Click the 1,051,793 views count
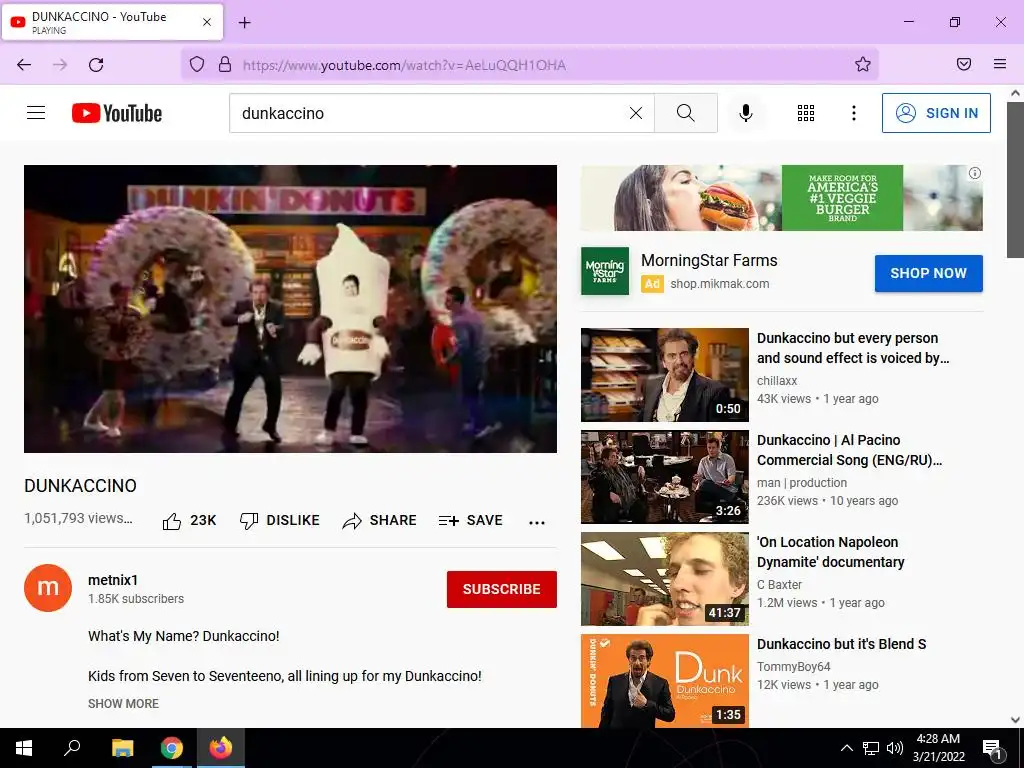The image size is (1024, 768). [78, 518]
